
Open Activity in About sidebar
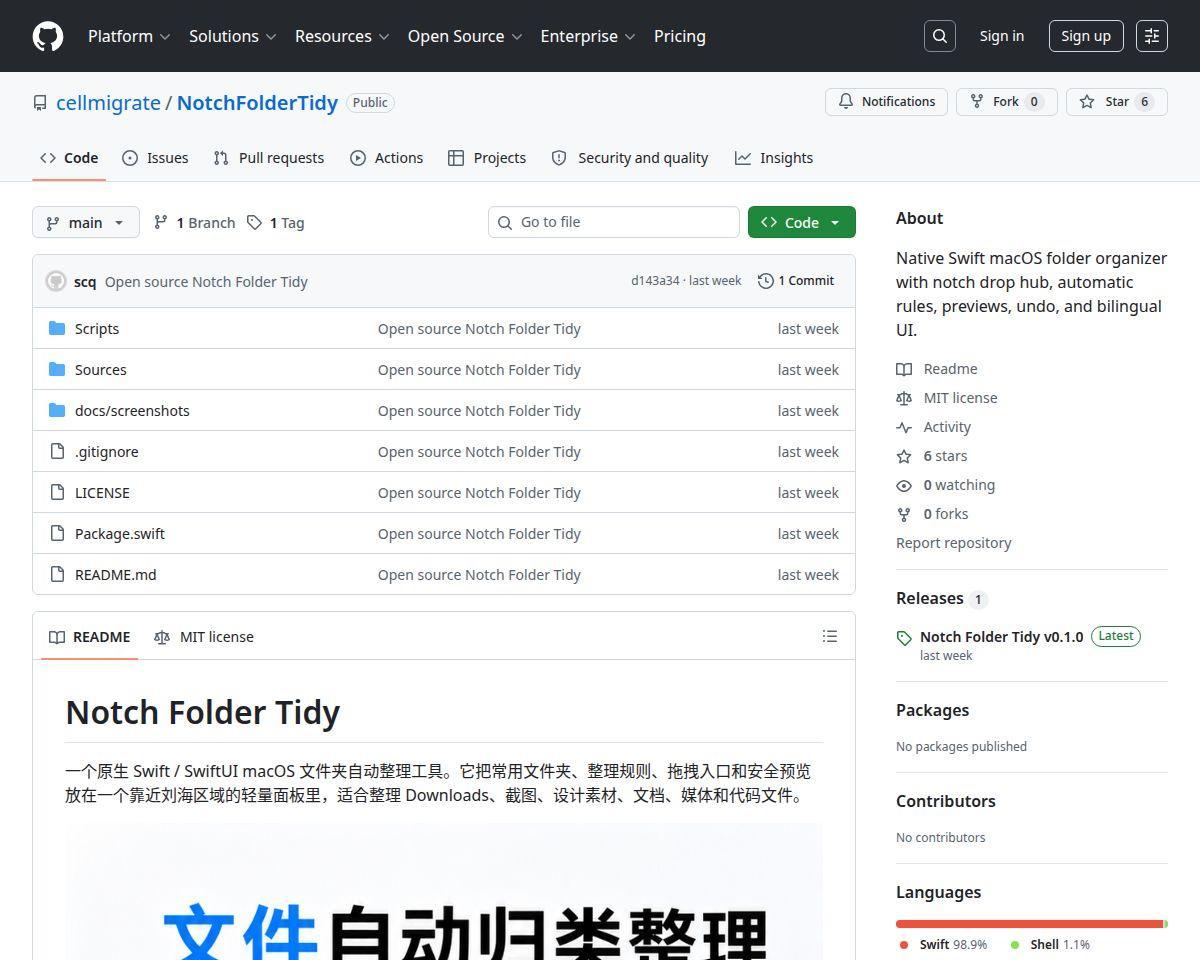934,427
